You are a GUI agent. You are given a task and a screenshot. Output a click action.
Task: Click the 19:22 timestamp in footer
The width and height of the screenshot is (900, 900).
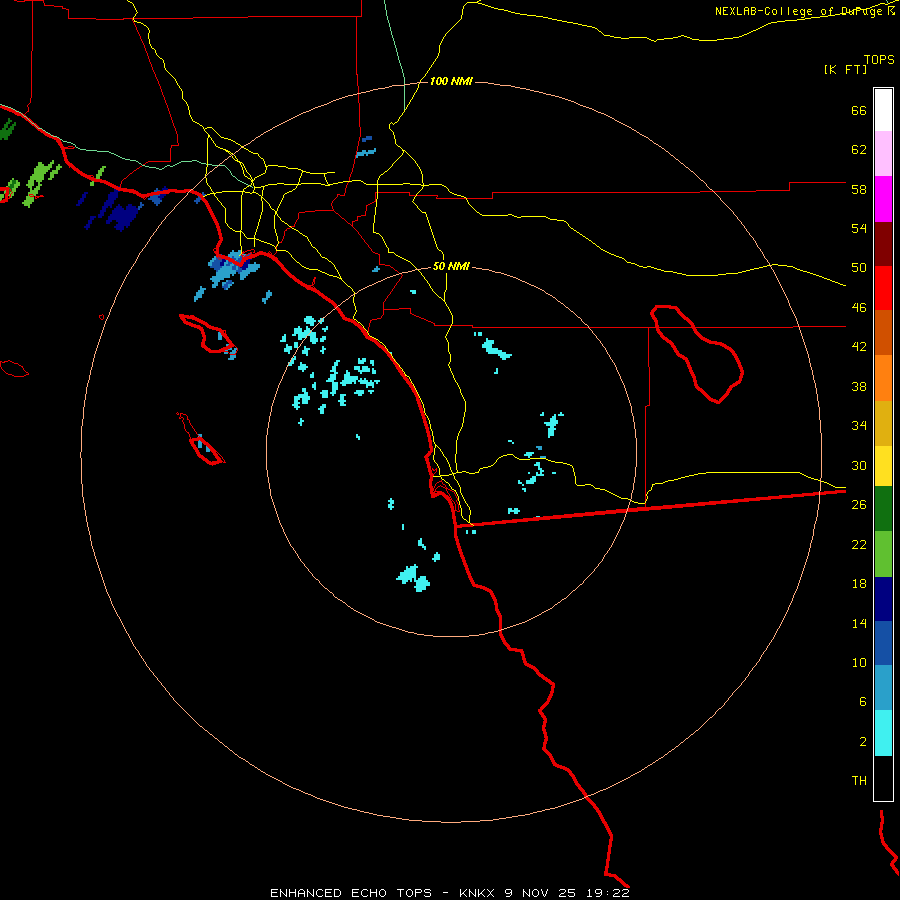(x=607, y=893)
